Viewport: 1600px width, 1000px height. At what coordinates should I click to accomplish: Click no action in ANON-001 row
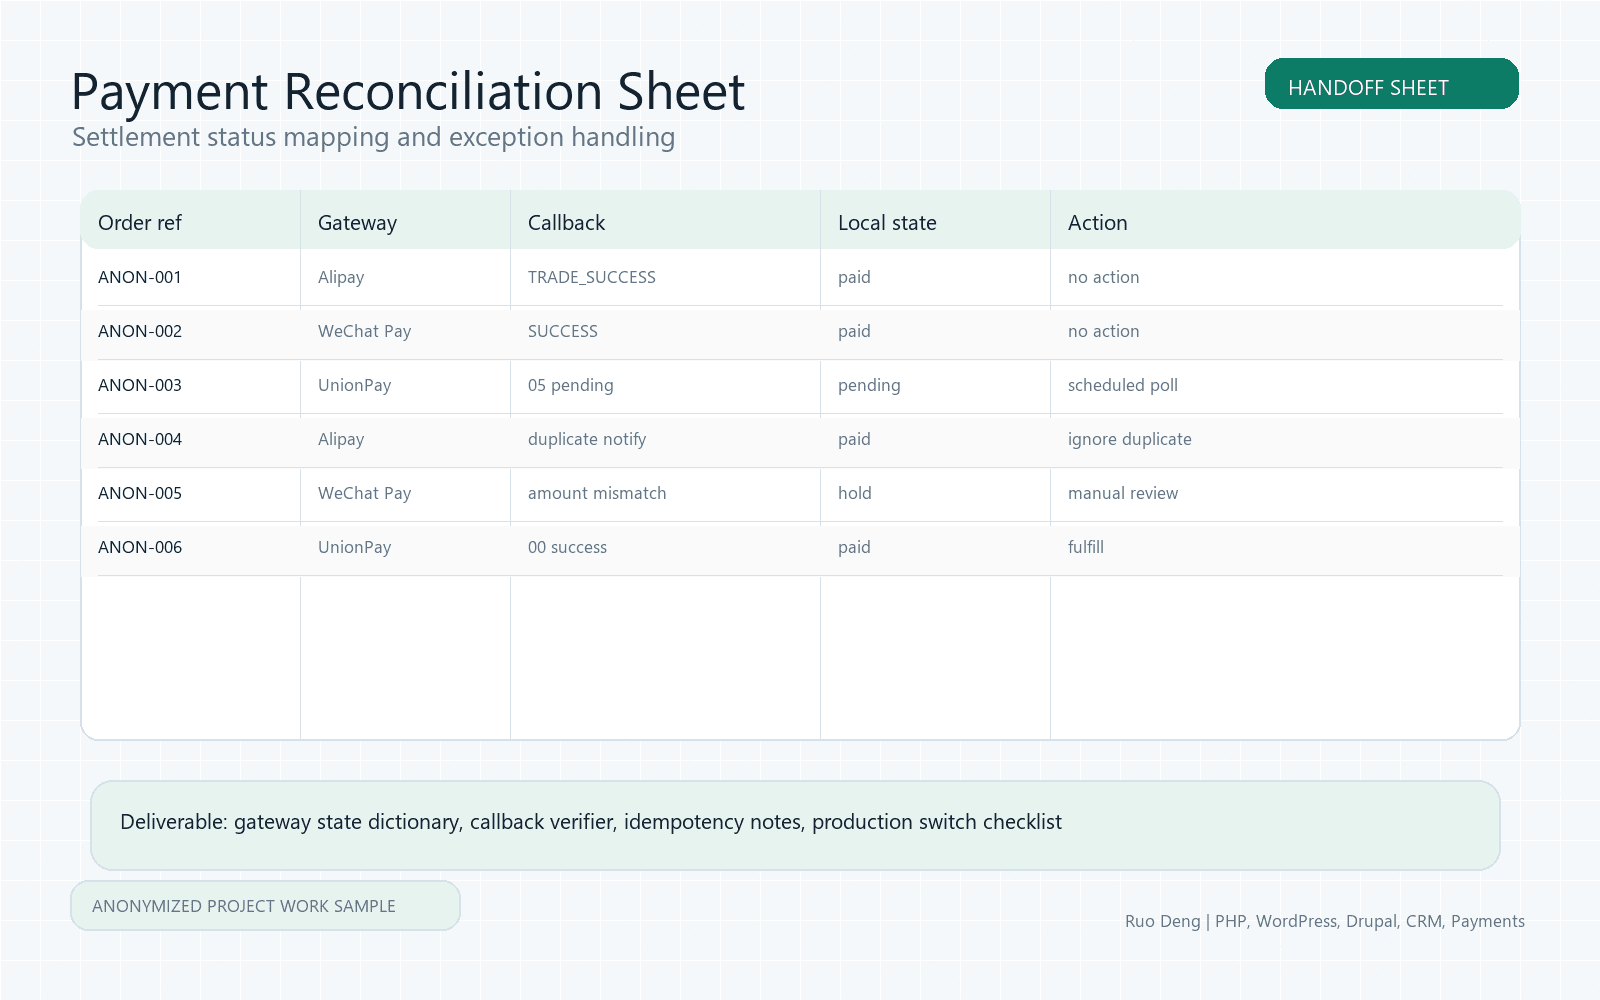click(1103, 277)
